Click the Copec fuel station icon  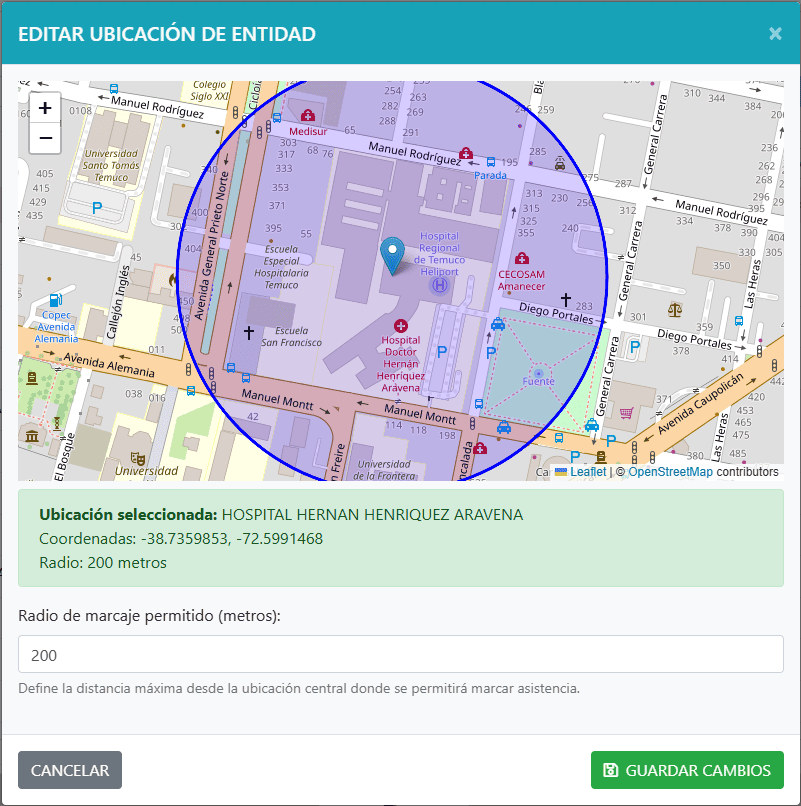(x=56, y=299)
